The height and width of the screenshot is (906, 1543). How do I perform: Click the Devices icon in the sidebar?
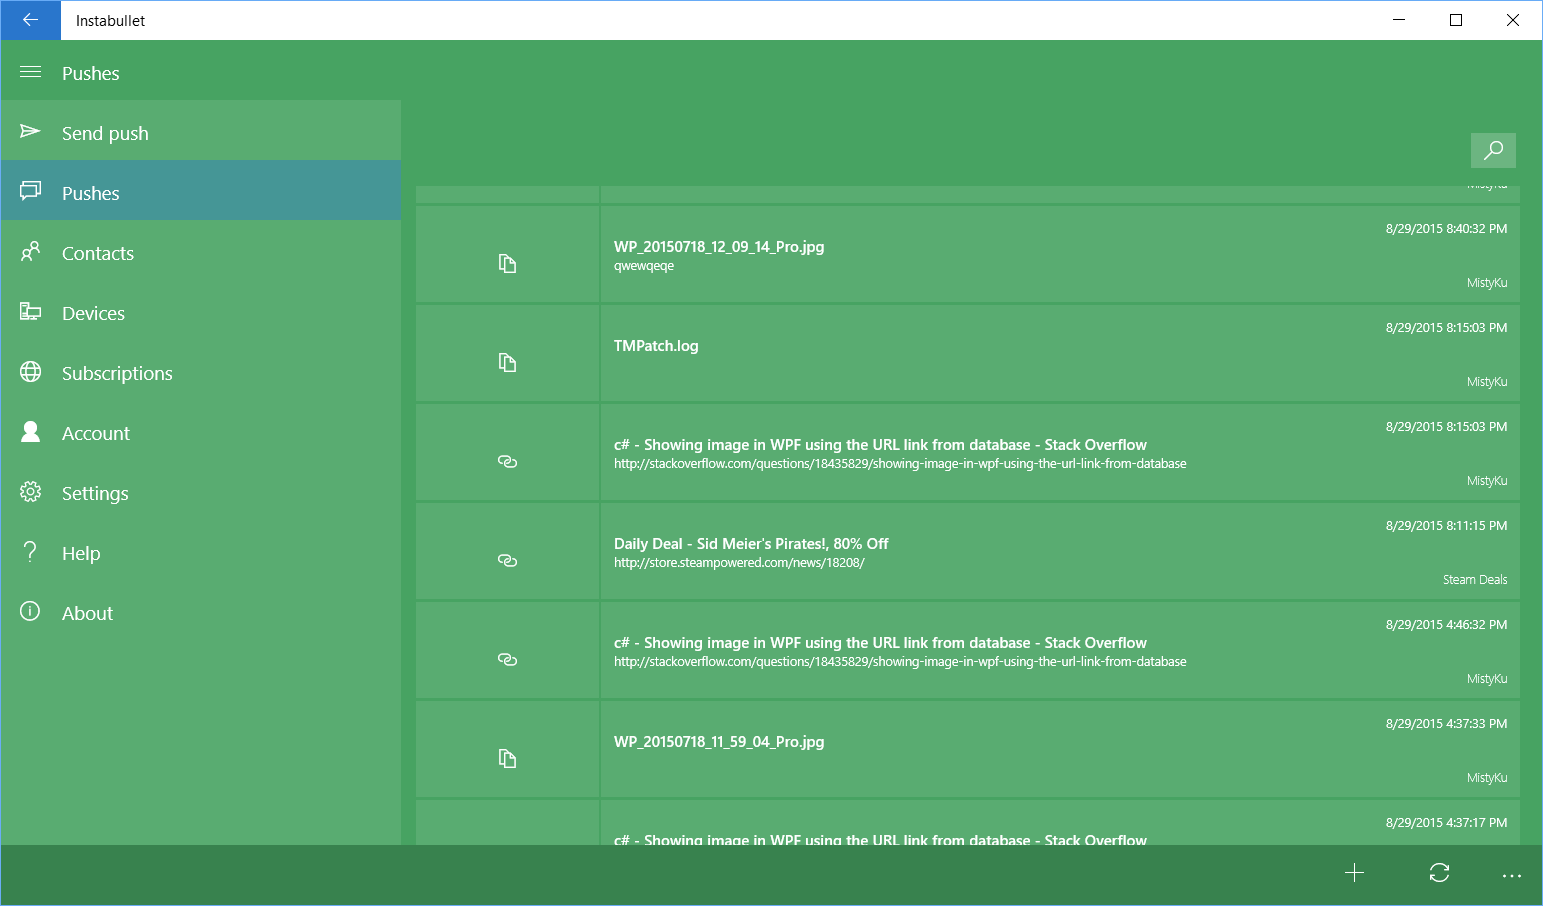click(x=30, y=312)
